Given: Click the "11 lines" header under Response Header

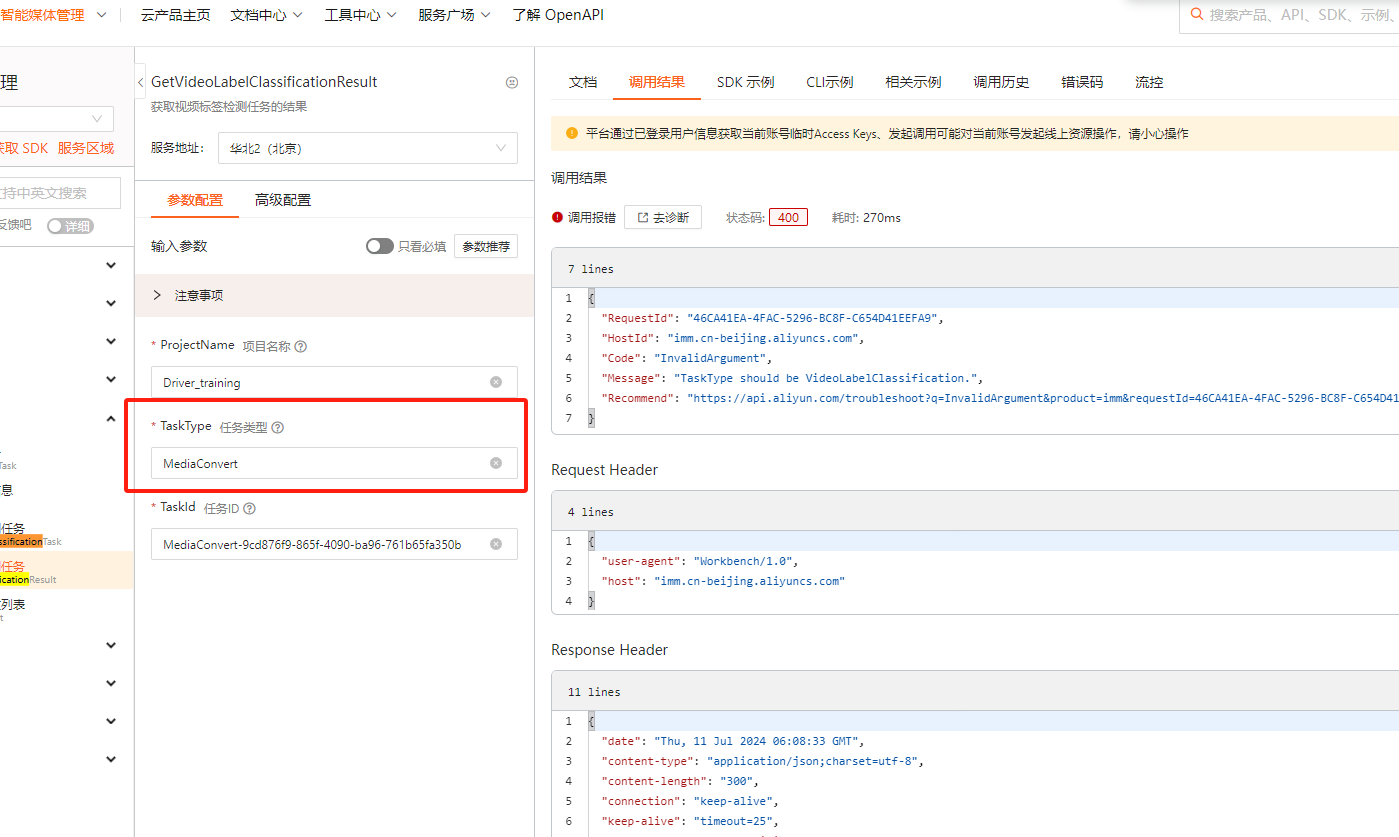Looking at the screenshot, I should [x=593, y=692].
